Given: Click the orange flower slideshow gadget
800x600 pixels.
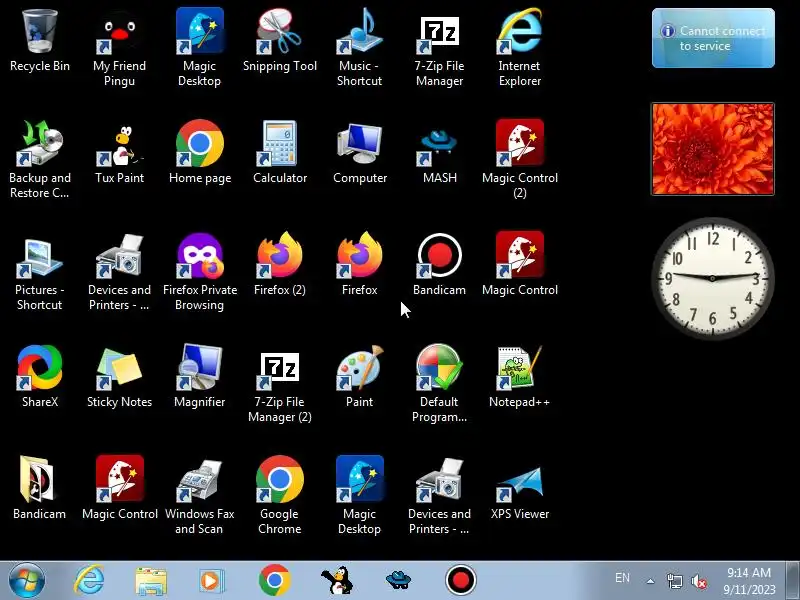Looking at the screenshot, I should tap(713, 149).
